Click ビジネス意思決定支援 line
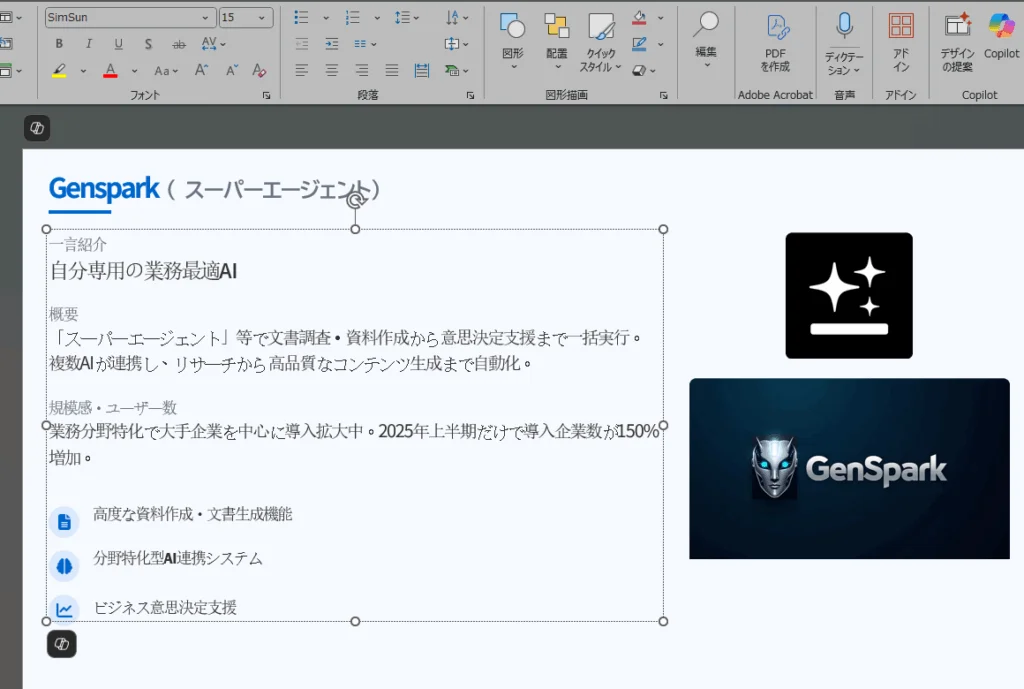Screen dimensions: 1024x689 click(x=165, y=608)
